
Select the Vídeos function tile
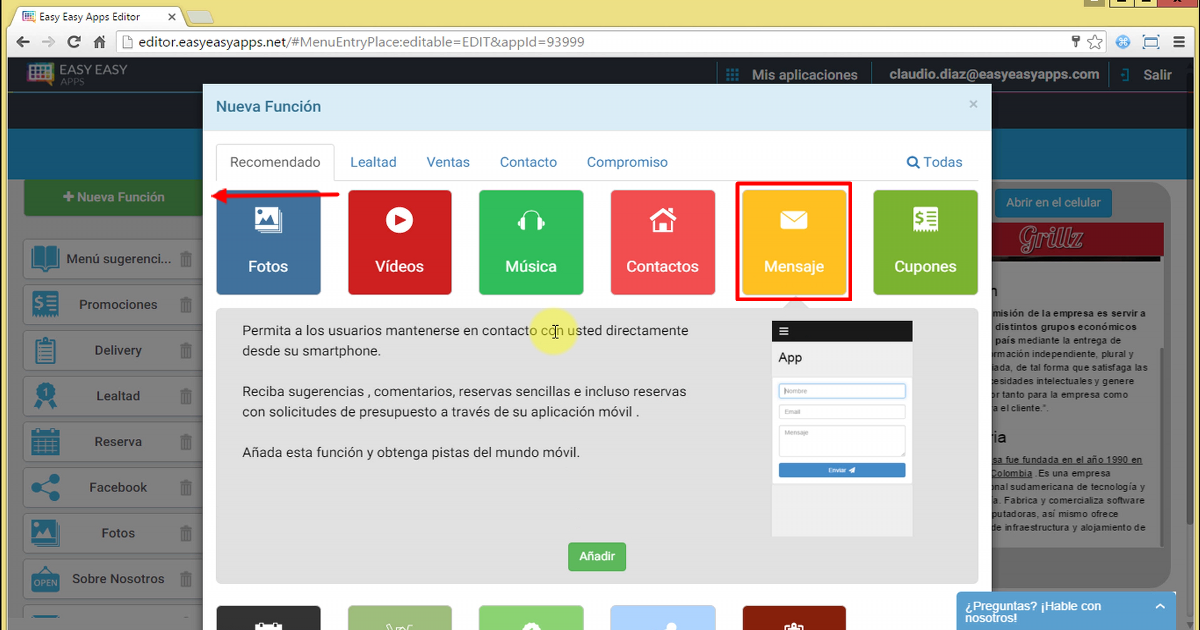point(399,242)
